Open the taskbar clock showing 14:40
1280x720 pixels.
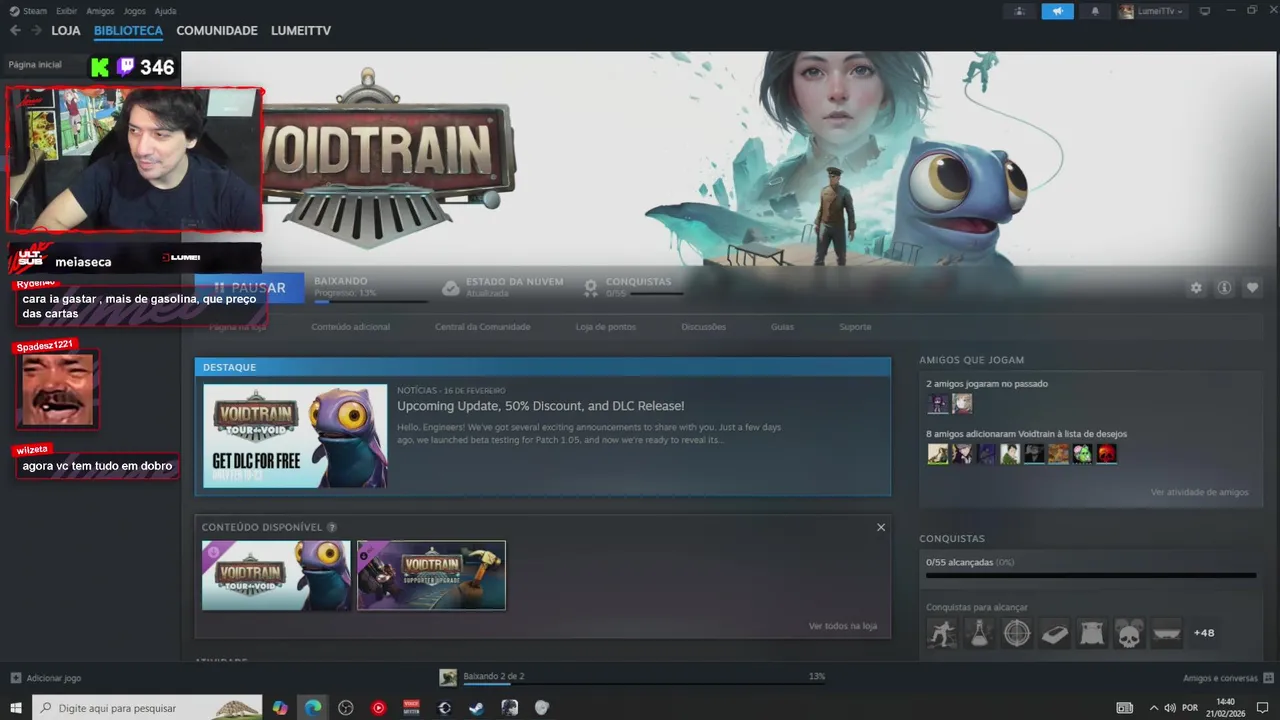pyautogui.click(x=1225, y=708)
